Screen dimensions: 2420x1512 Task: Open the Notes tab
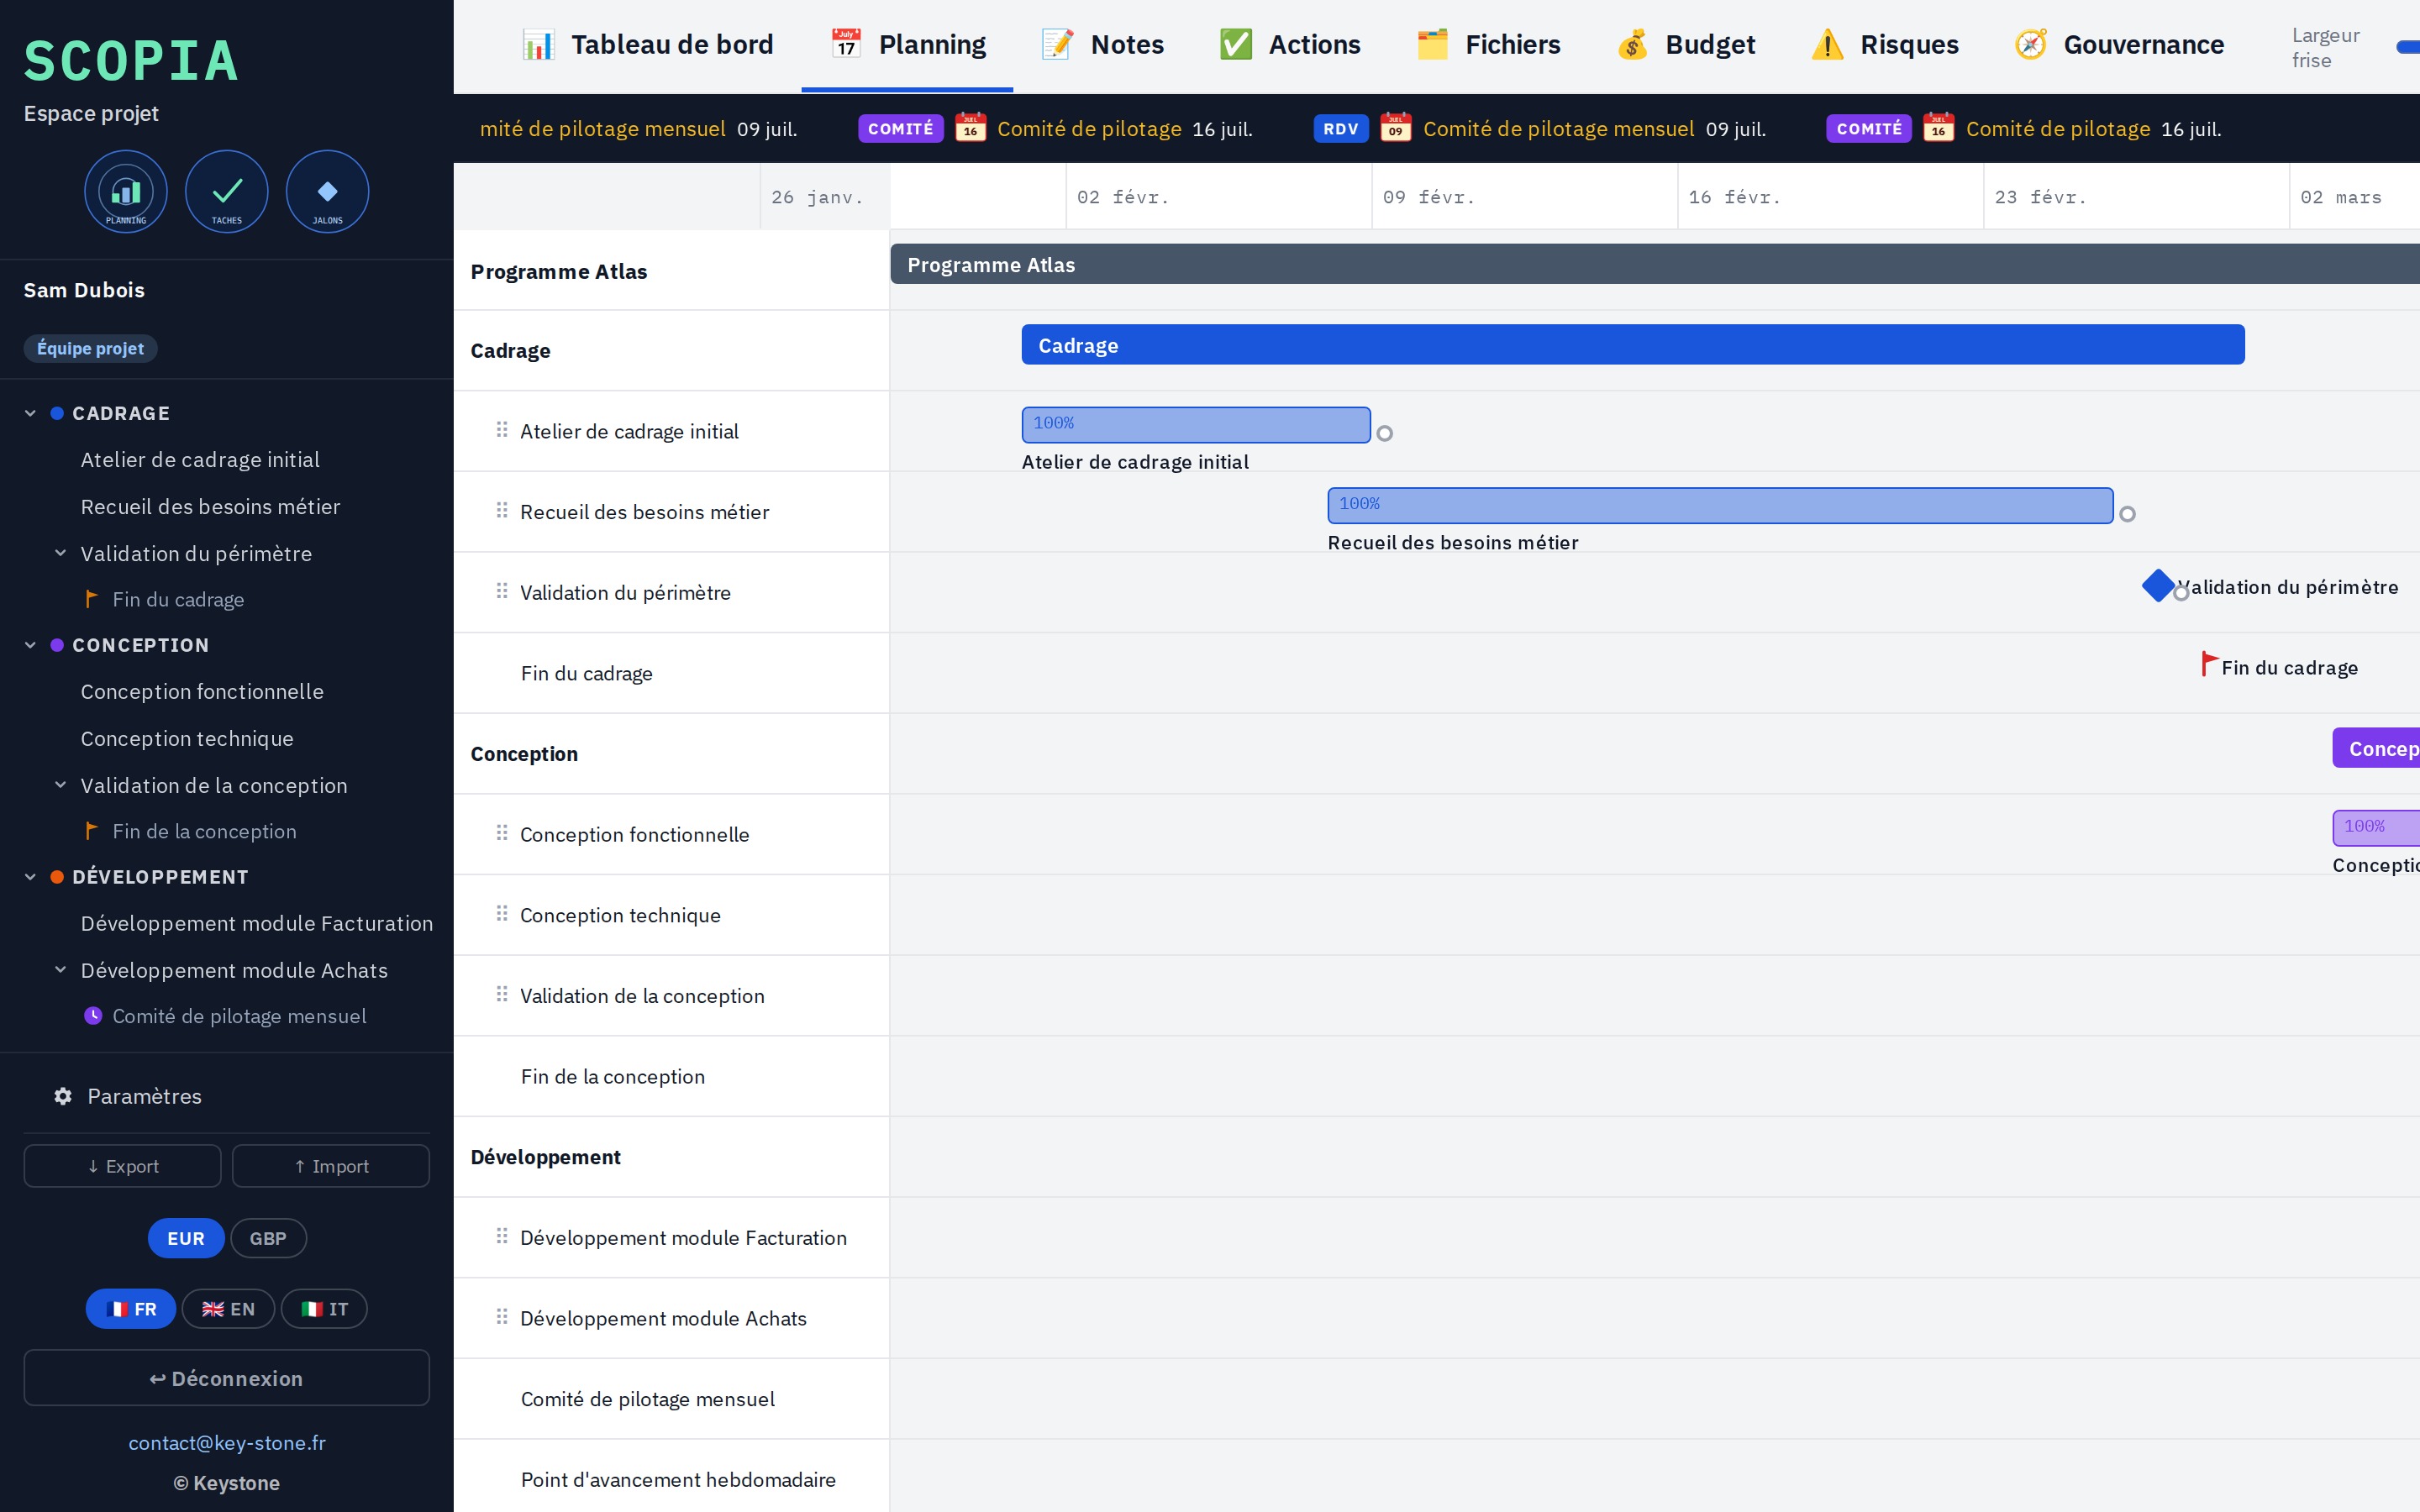point(1103,45)
